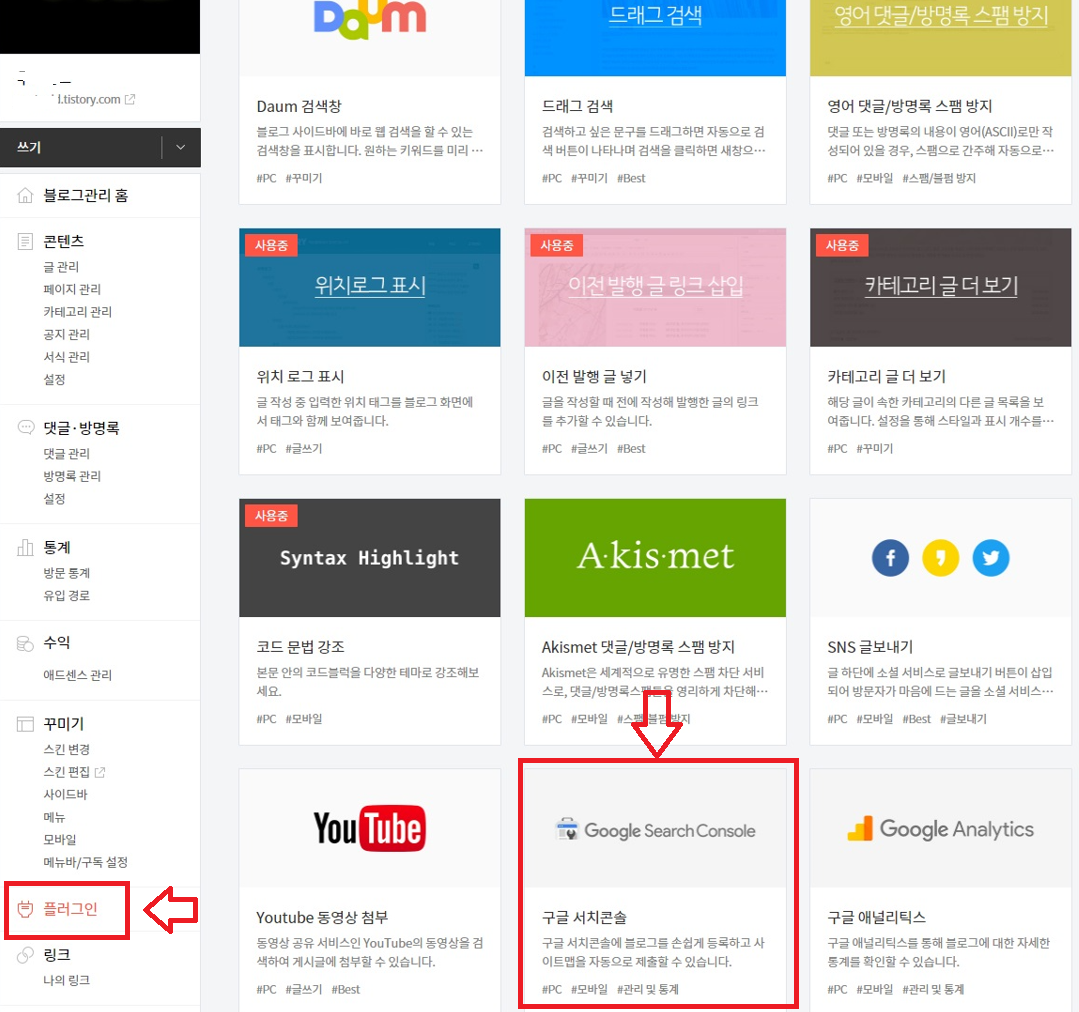Viewport: 1079px width, 1012px height.
Task: Open the Syntax Highlight plugin banner
Action: (x=370, y=558)
